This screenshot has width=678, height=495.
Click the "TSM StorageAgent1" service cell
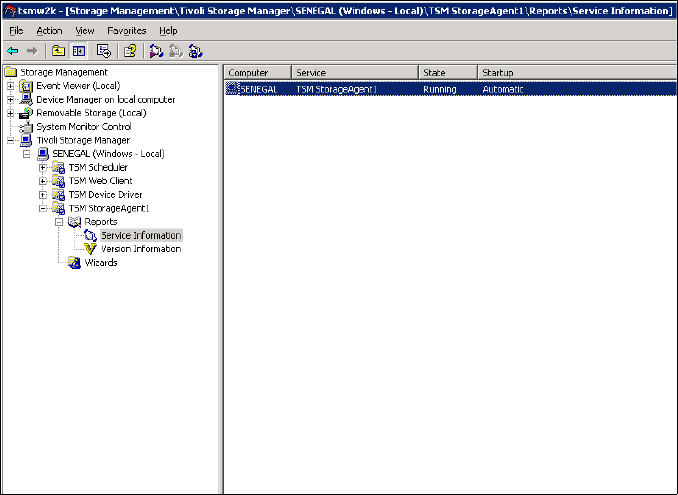click(x=336, y=89)
